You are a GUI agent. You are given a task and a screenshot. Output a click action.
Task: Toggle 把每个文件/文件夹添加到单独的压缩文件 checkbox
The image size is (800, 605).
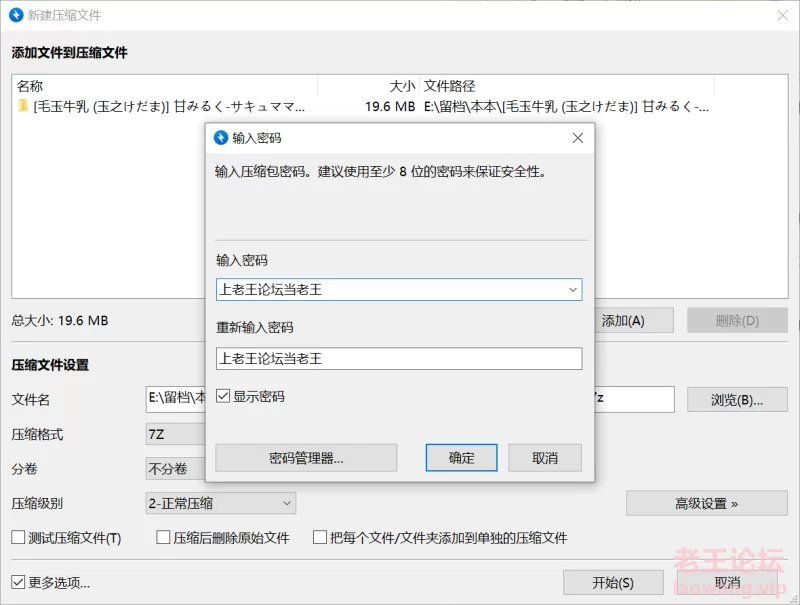(320, 537)
